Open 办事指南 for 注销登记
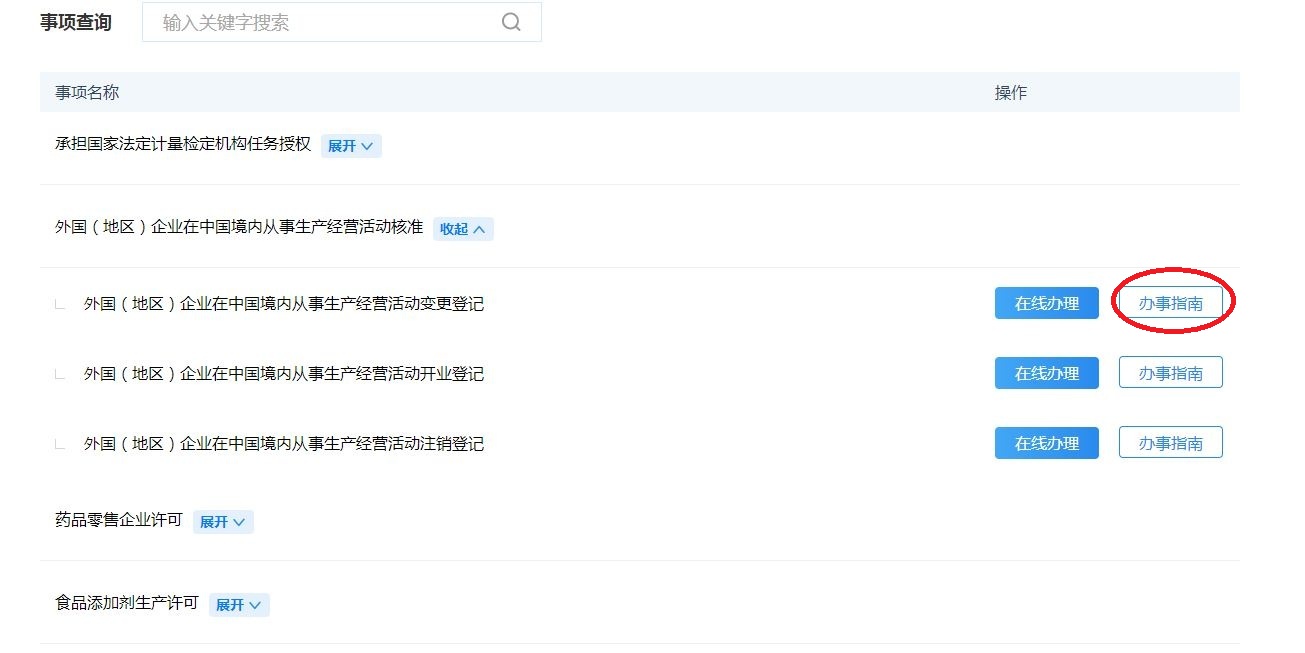The height and width of the screenshot is (653, 1305). point(1170,443)
